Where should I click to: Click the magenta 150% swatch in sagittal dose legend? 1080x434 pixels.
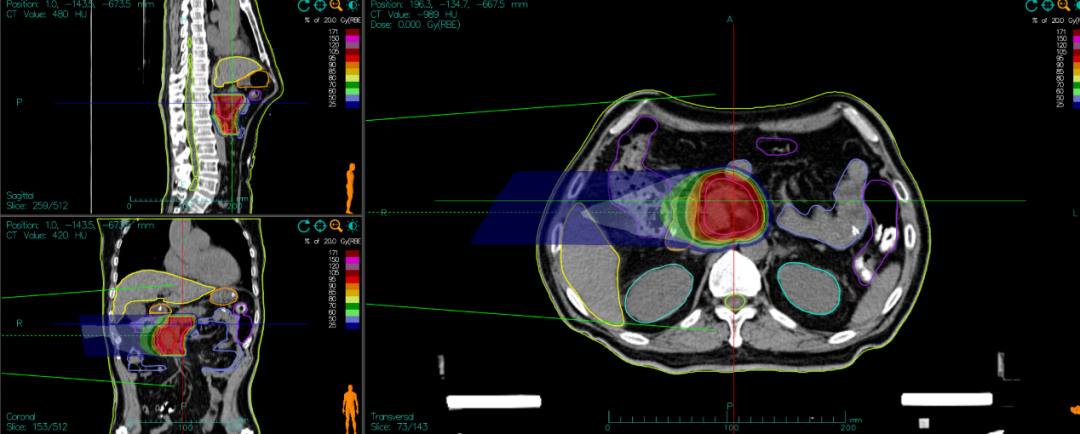(x=351, y=39)
